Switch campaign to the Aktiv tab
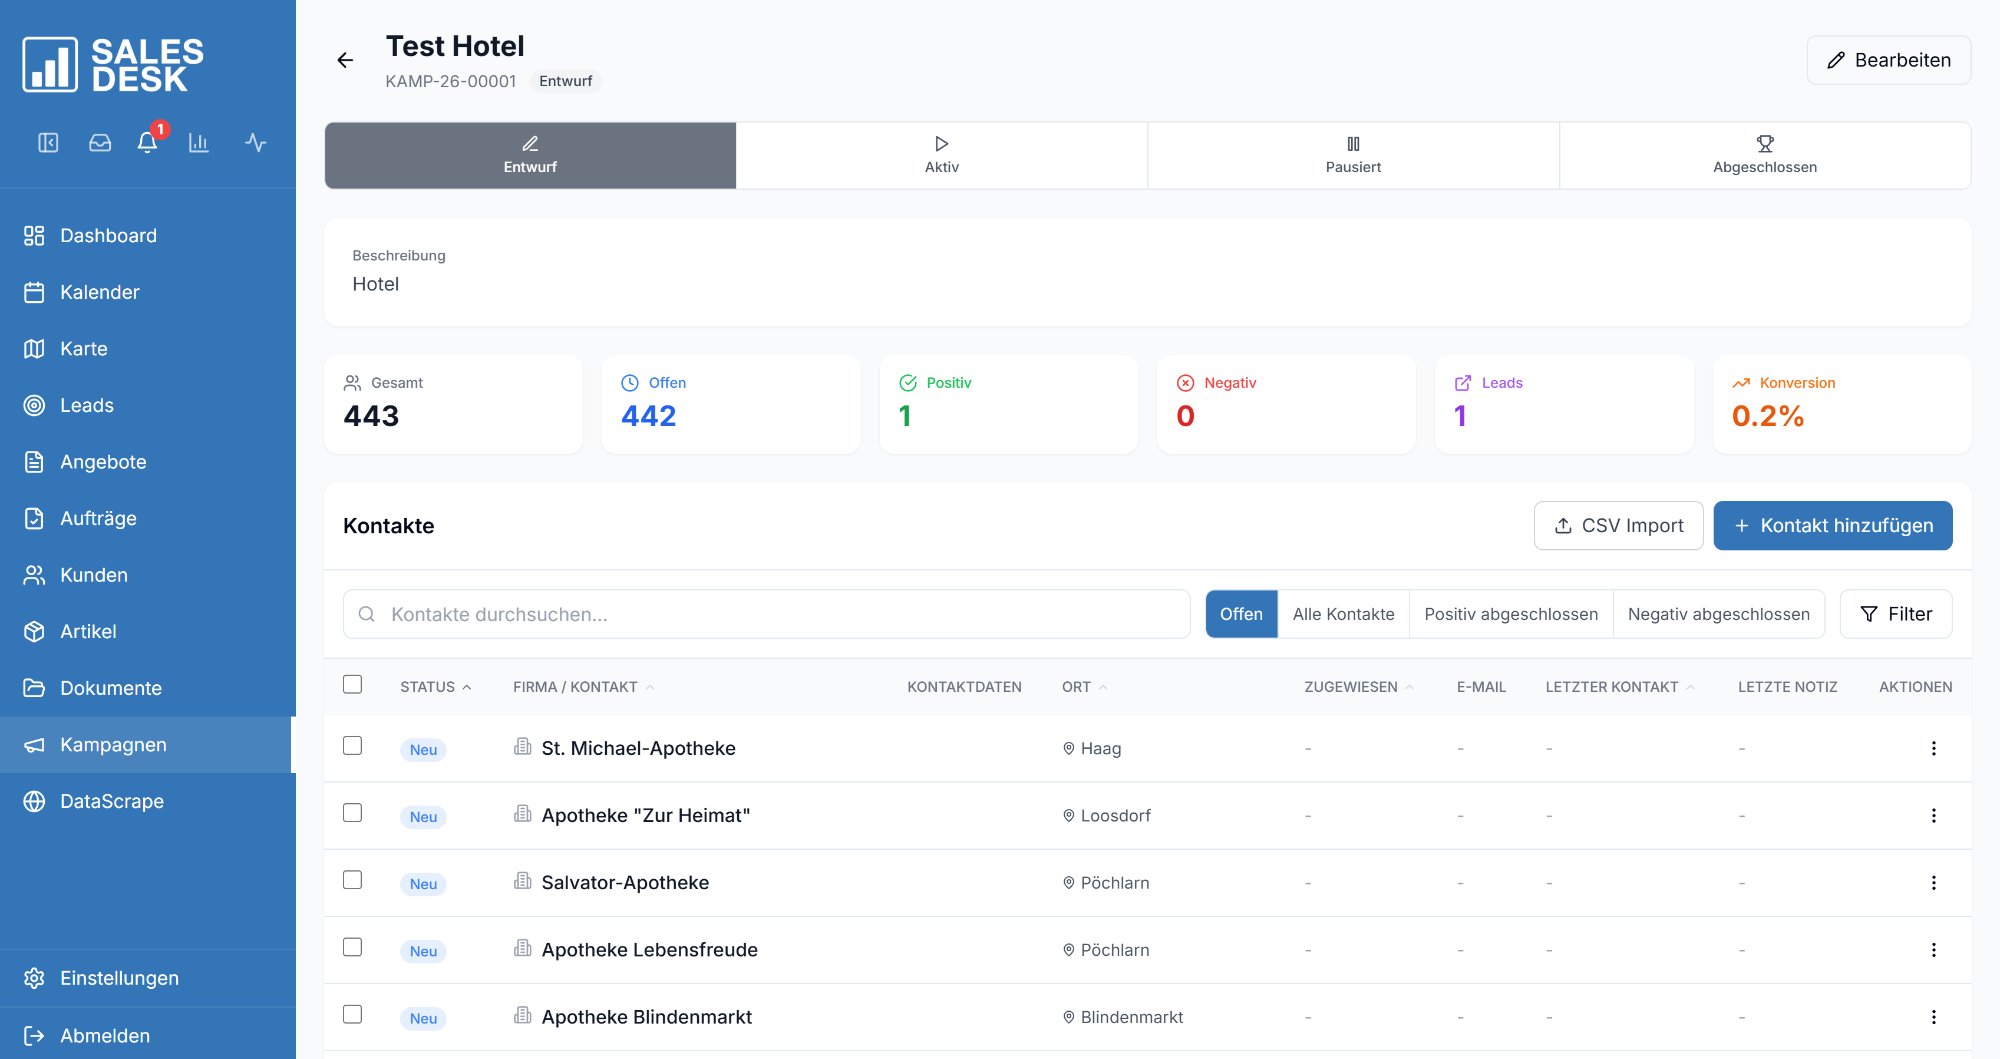Screen dimensions: 2000x1059 [941, 155]
